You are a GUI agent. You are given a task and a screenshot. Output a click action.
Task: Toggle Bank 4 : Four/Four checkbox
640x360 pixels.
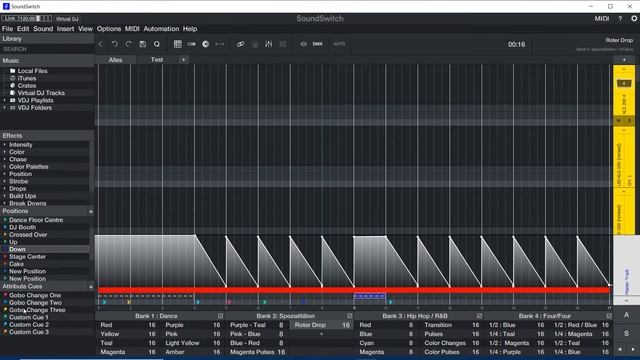(x=609, y=316)
